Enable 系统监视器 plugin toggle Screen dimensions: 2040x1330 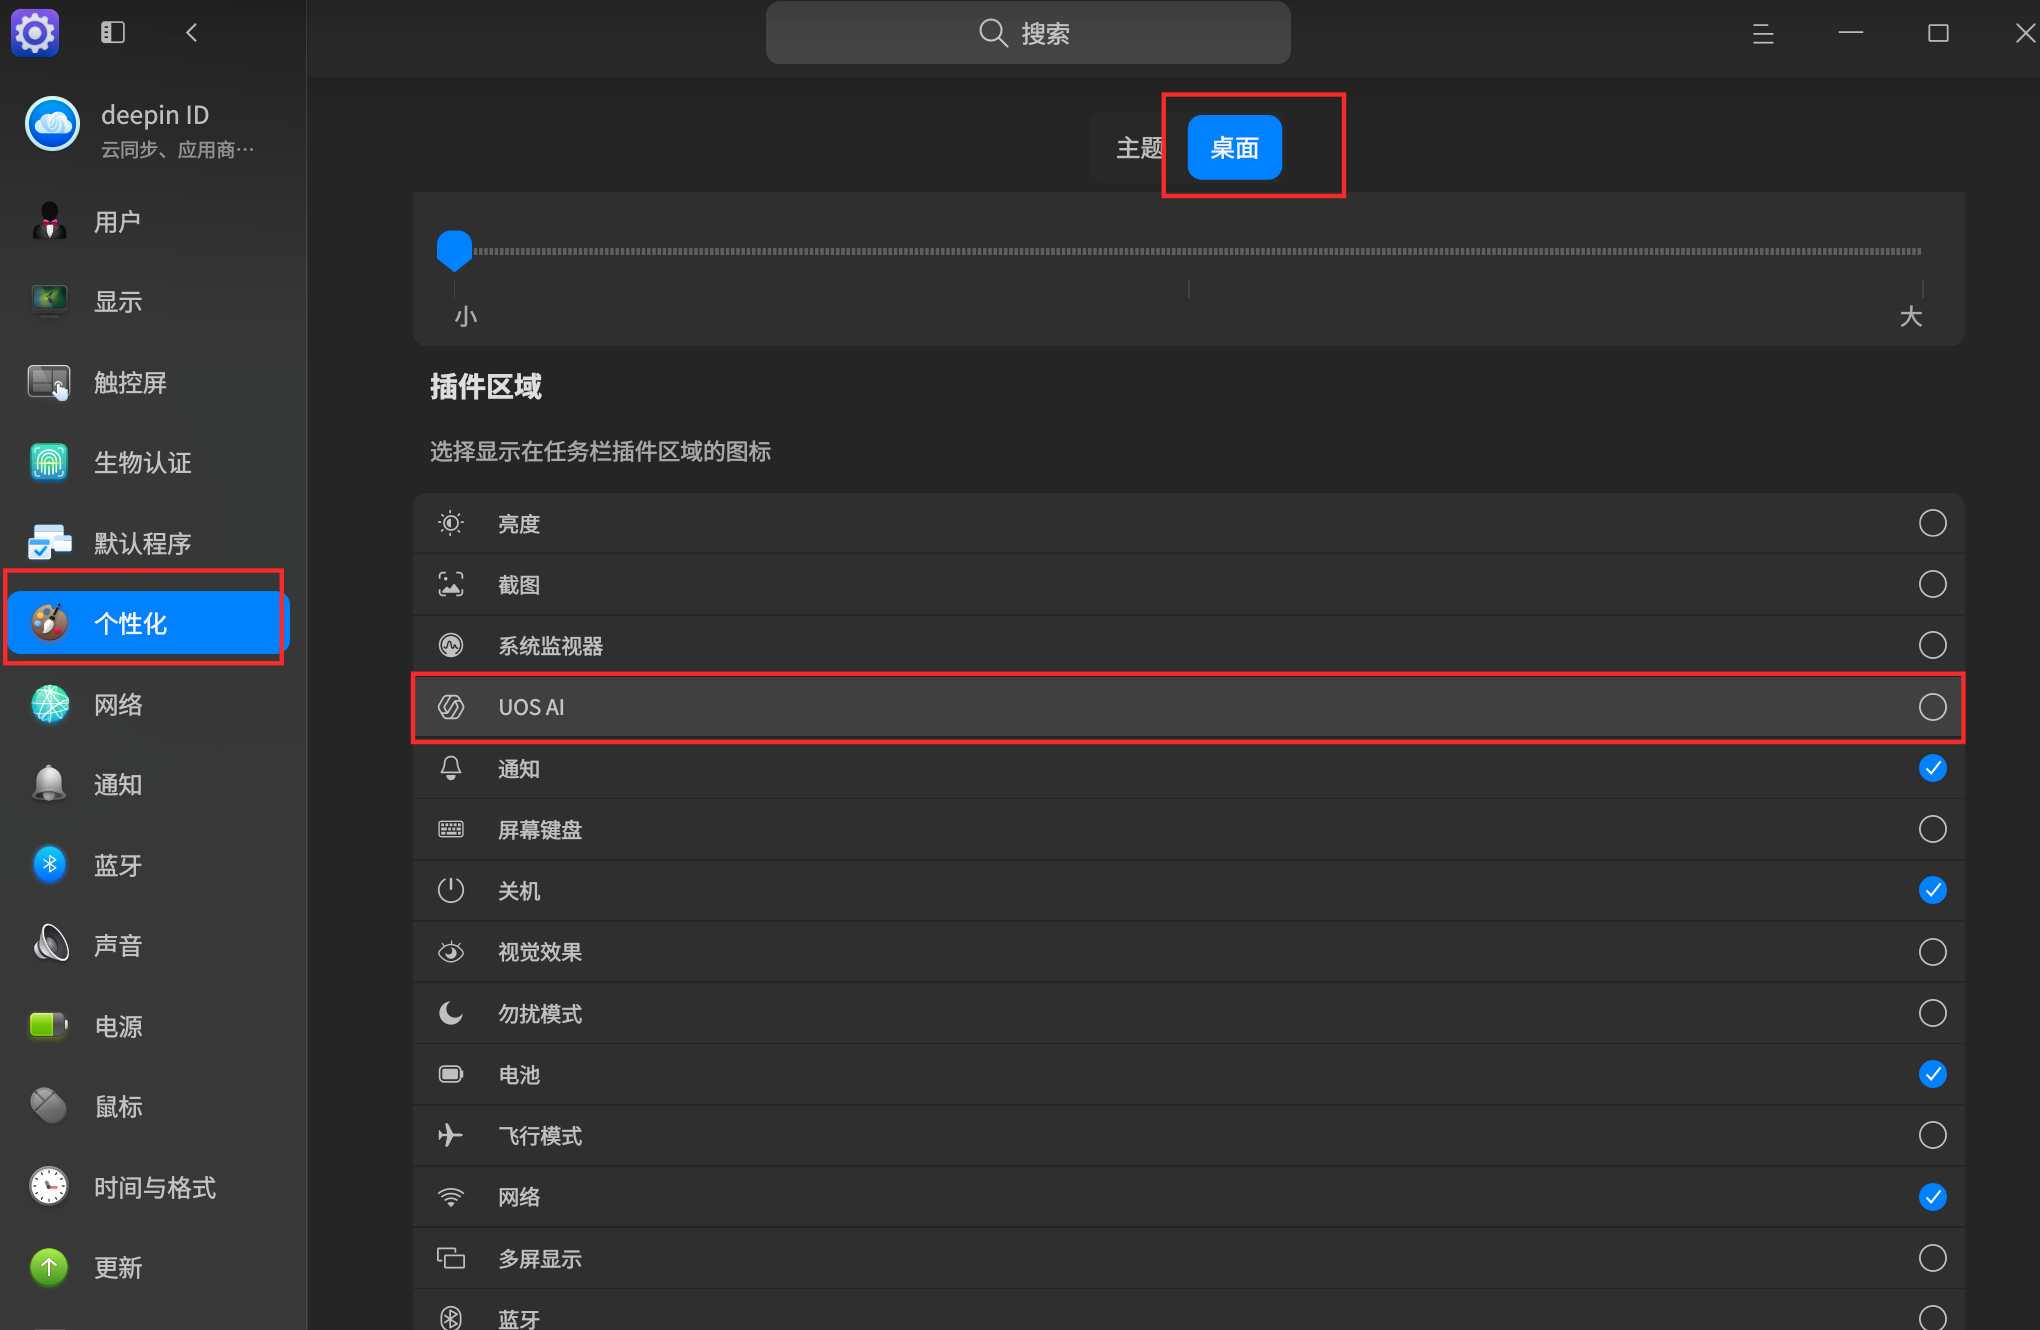(x=1932, y=645)
